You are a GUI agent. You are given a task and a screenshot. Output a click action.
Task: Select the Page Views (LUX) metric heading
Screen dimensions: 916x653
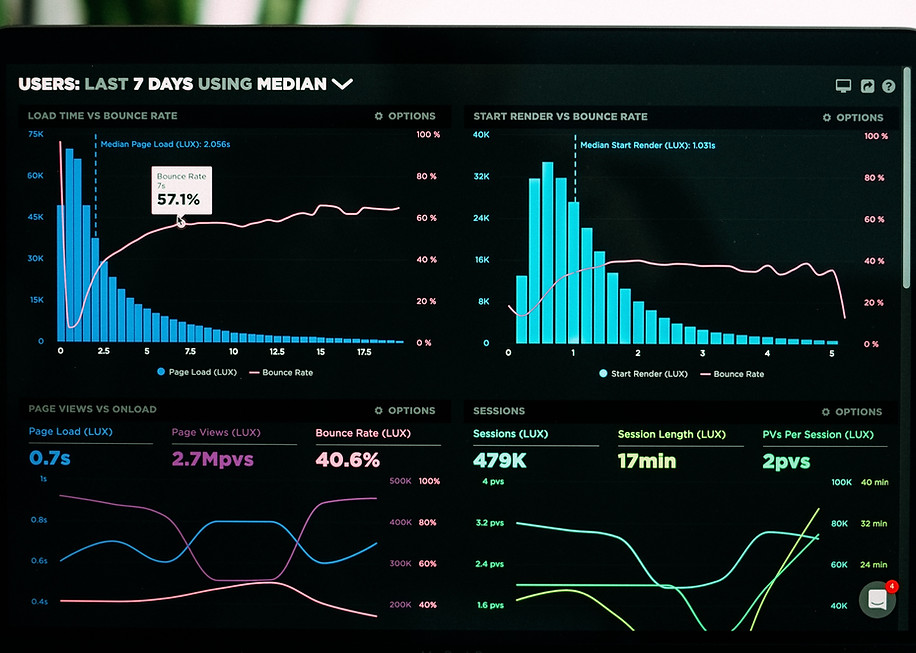(216, 432)
